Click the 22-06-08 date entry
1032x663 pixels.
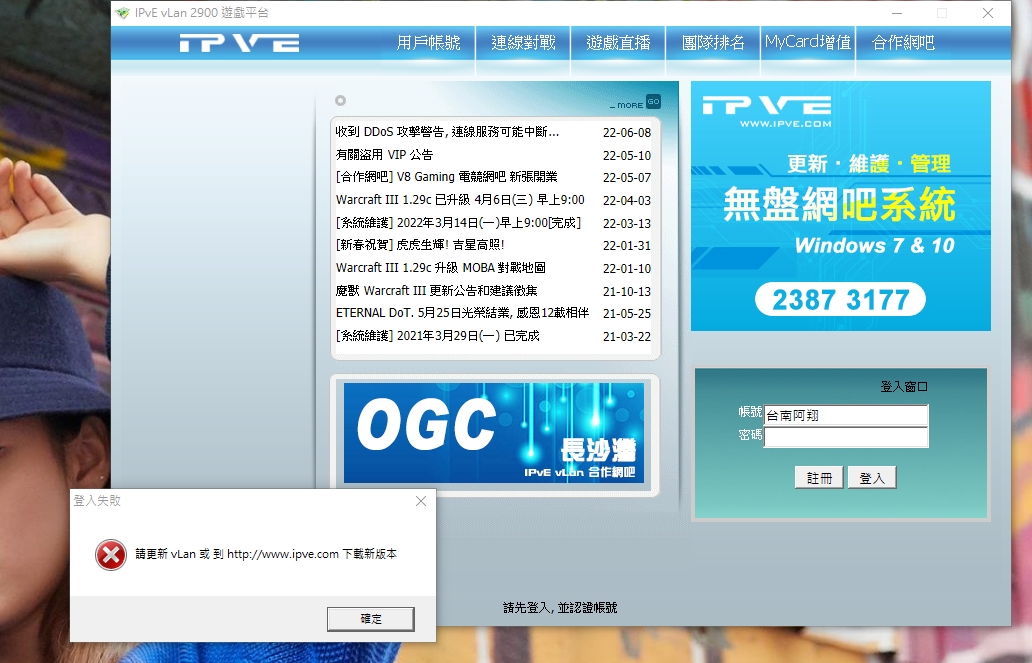click(627, 132)
